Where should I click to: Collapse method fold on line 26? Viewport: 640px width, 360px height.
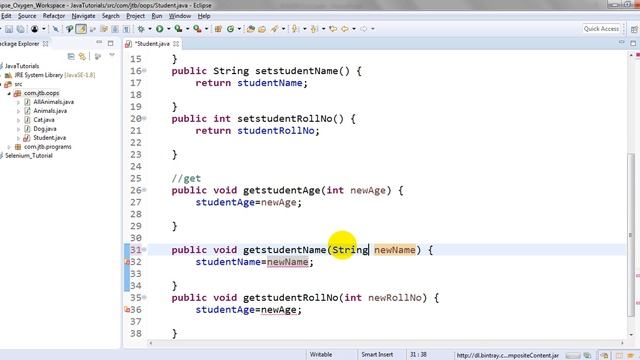point(144,190)
